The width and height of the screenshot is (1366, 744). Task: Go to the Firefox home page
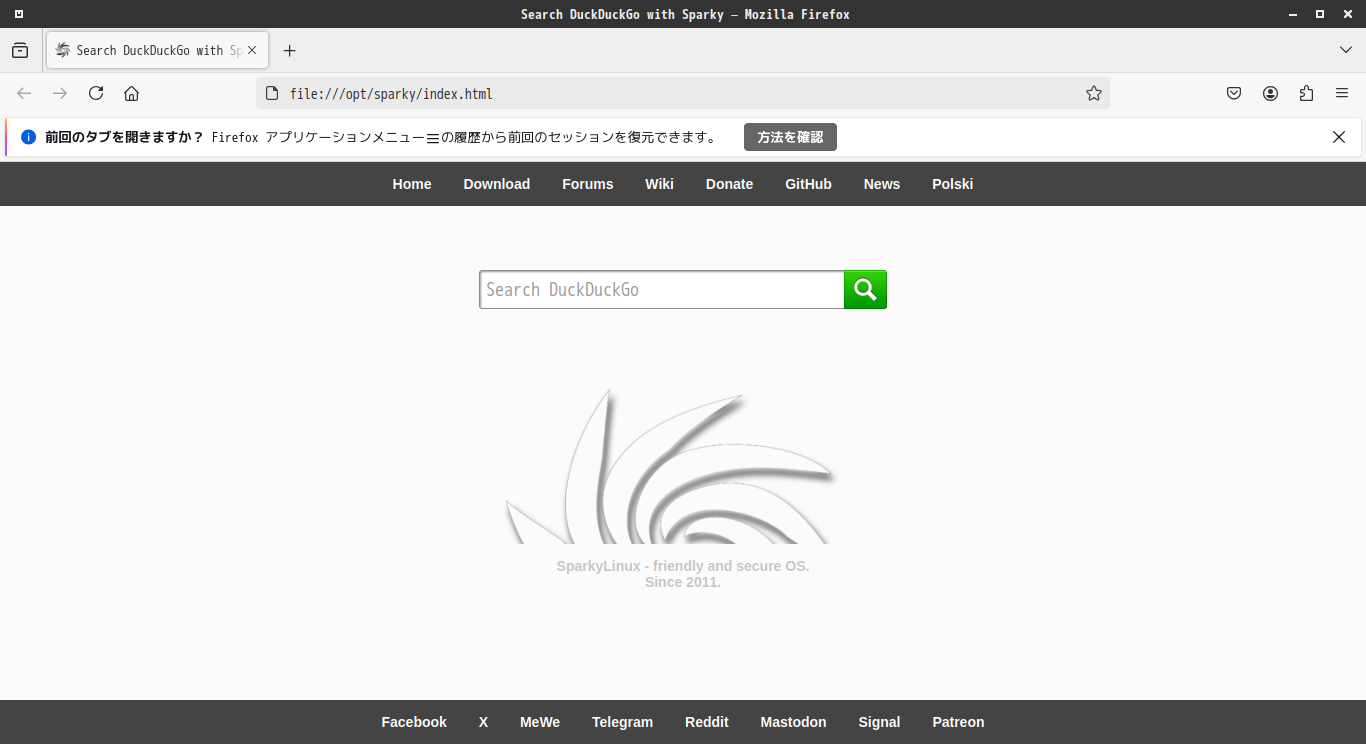click(131, 93)
